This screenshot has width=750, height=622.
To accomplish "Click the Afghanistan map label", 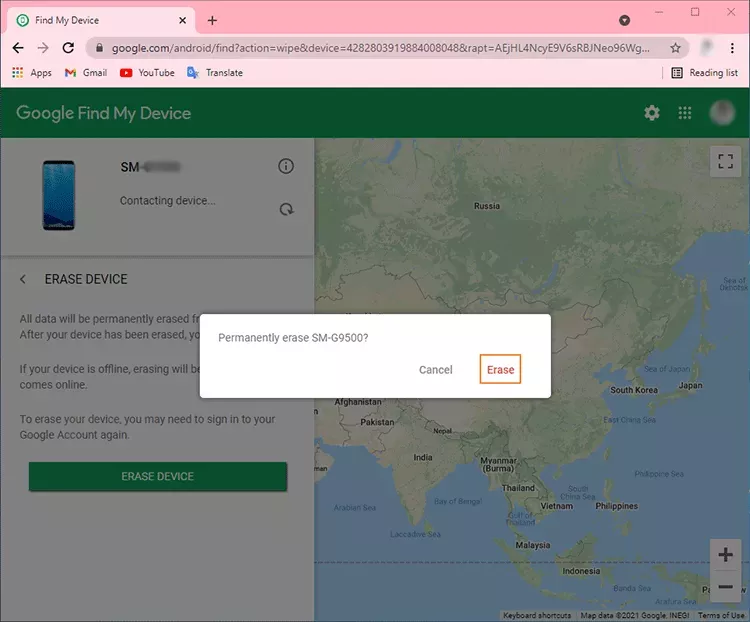I will coord(358,402).
